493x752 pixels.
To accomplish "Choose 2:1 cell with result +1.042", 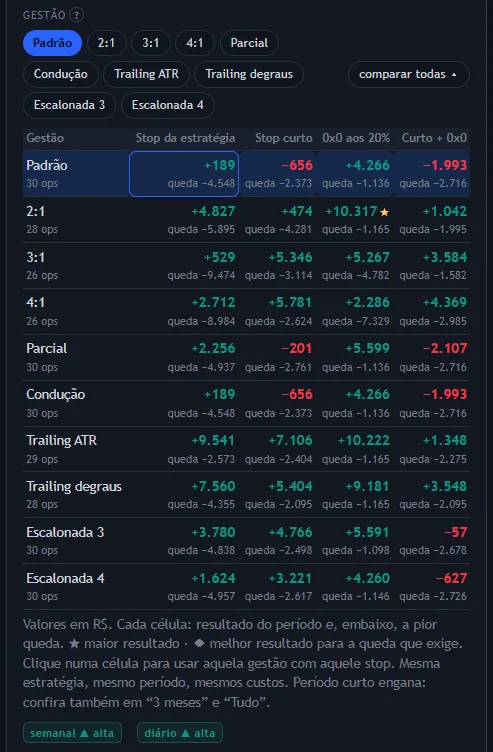I will coord(432,220).
